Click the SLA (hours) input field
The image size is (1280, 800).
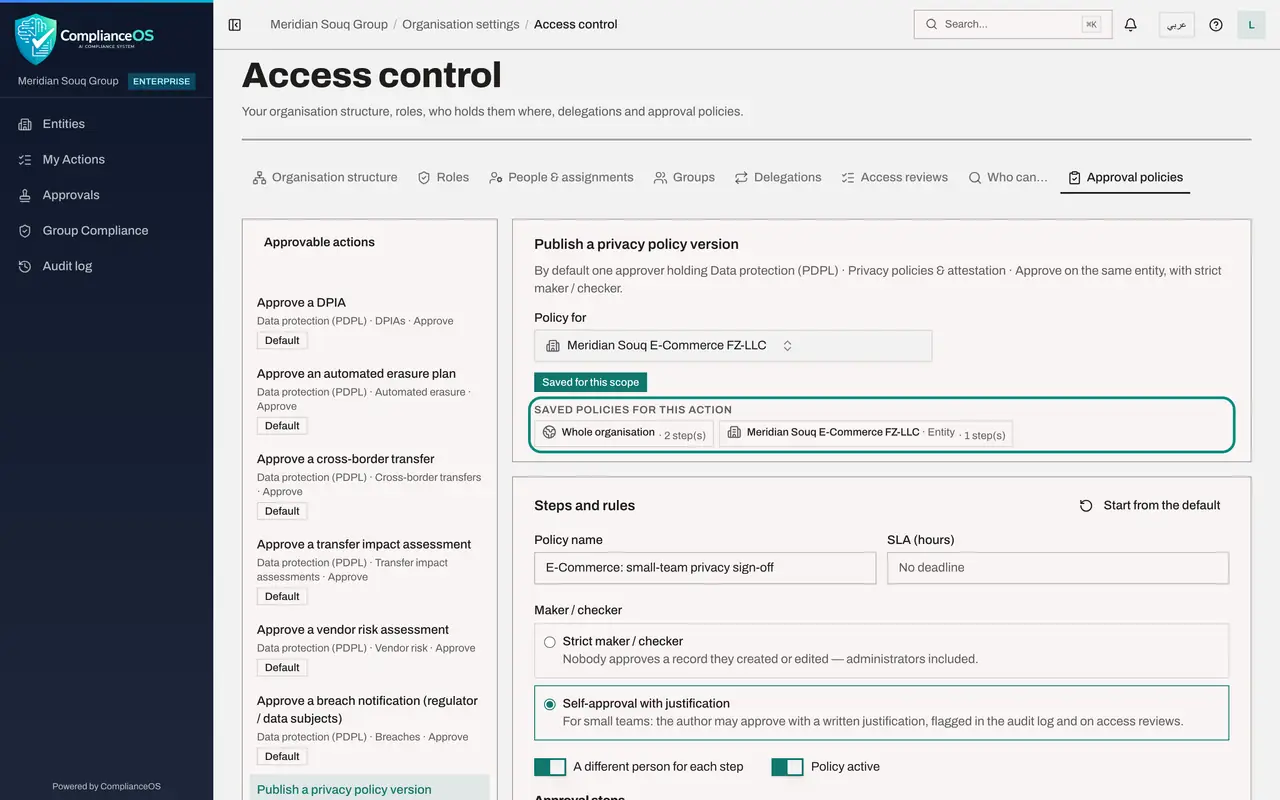1058,568
